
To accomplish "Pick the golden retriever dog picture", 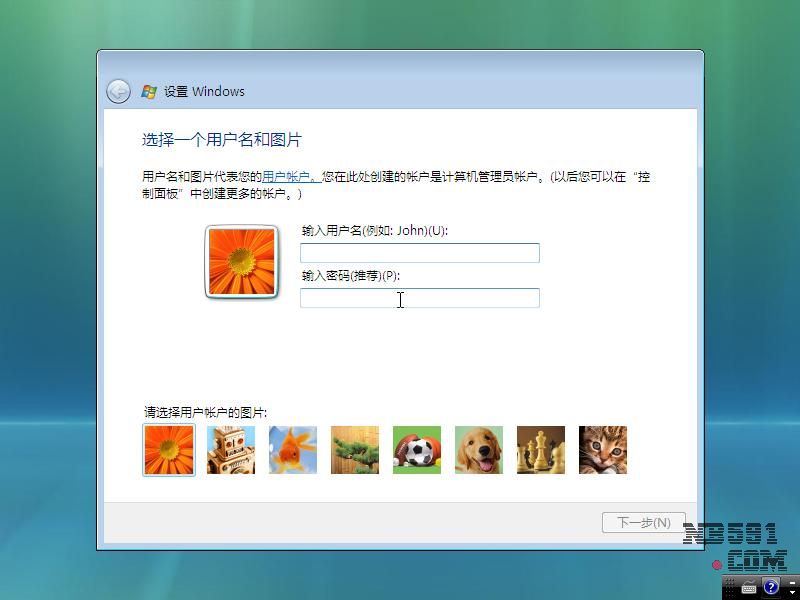I will 479,450.
